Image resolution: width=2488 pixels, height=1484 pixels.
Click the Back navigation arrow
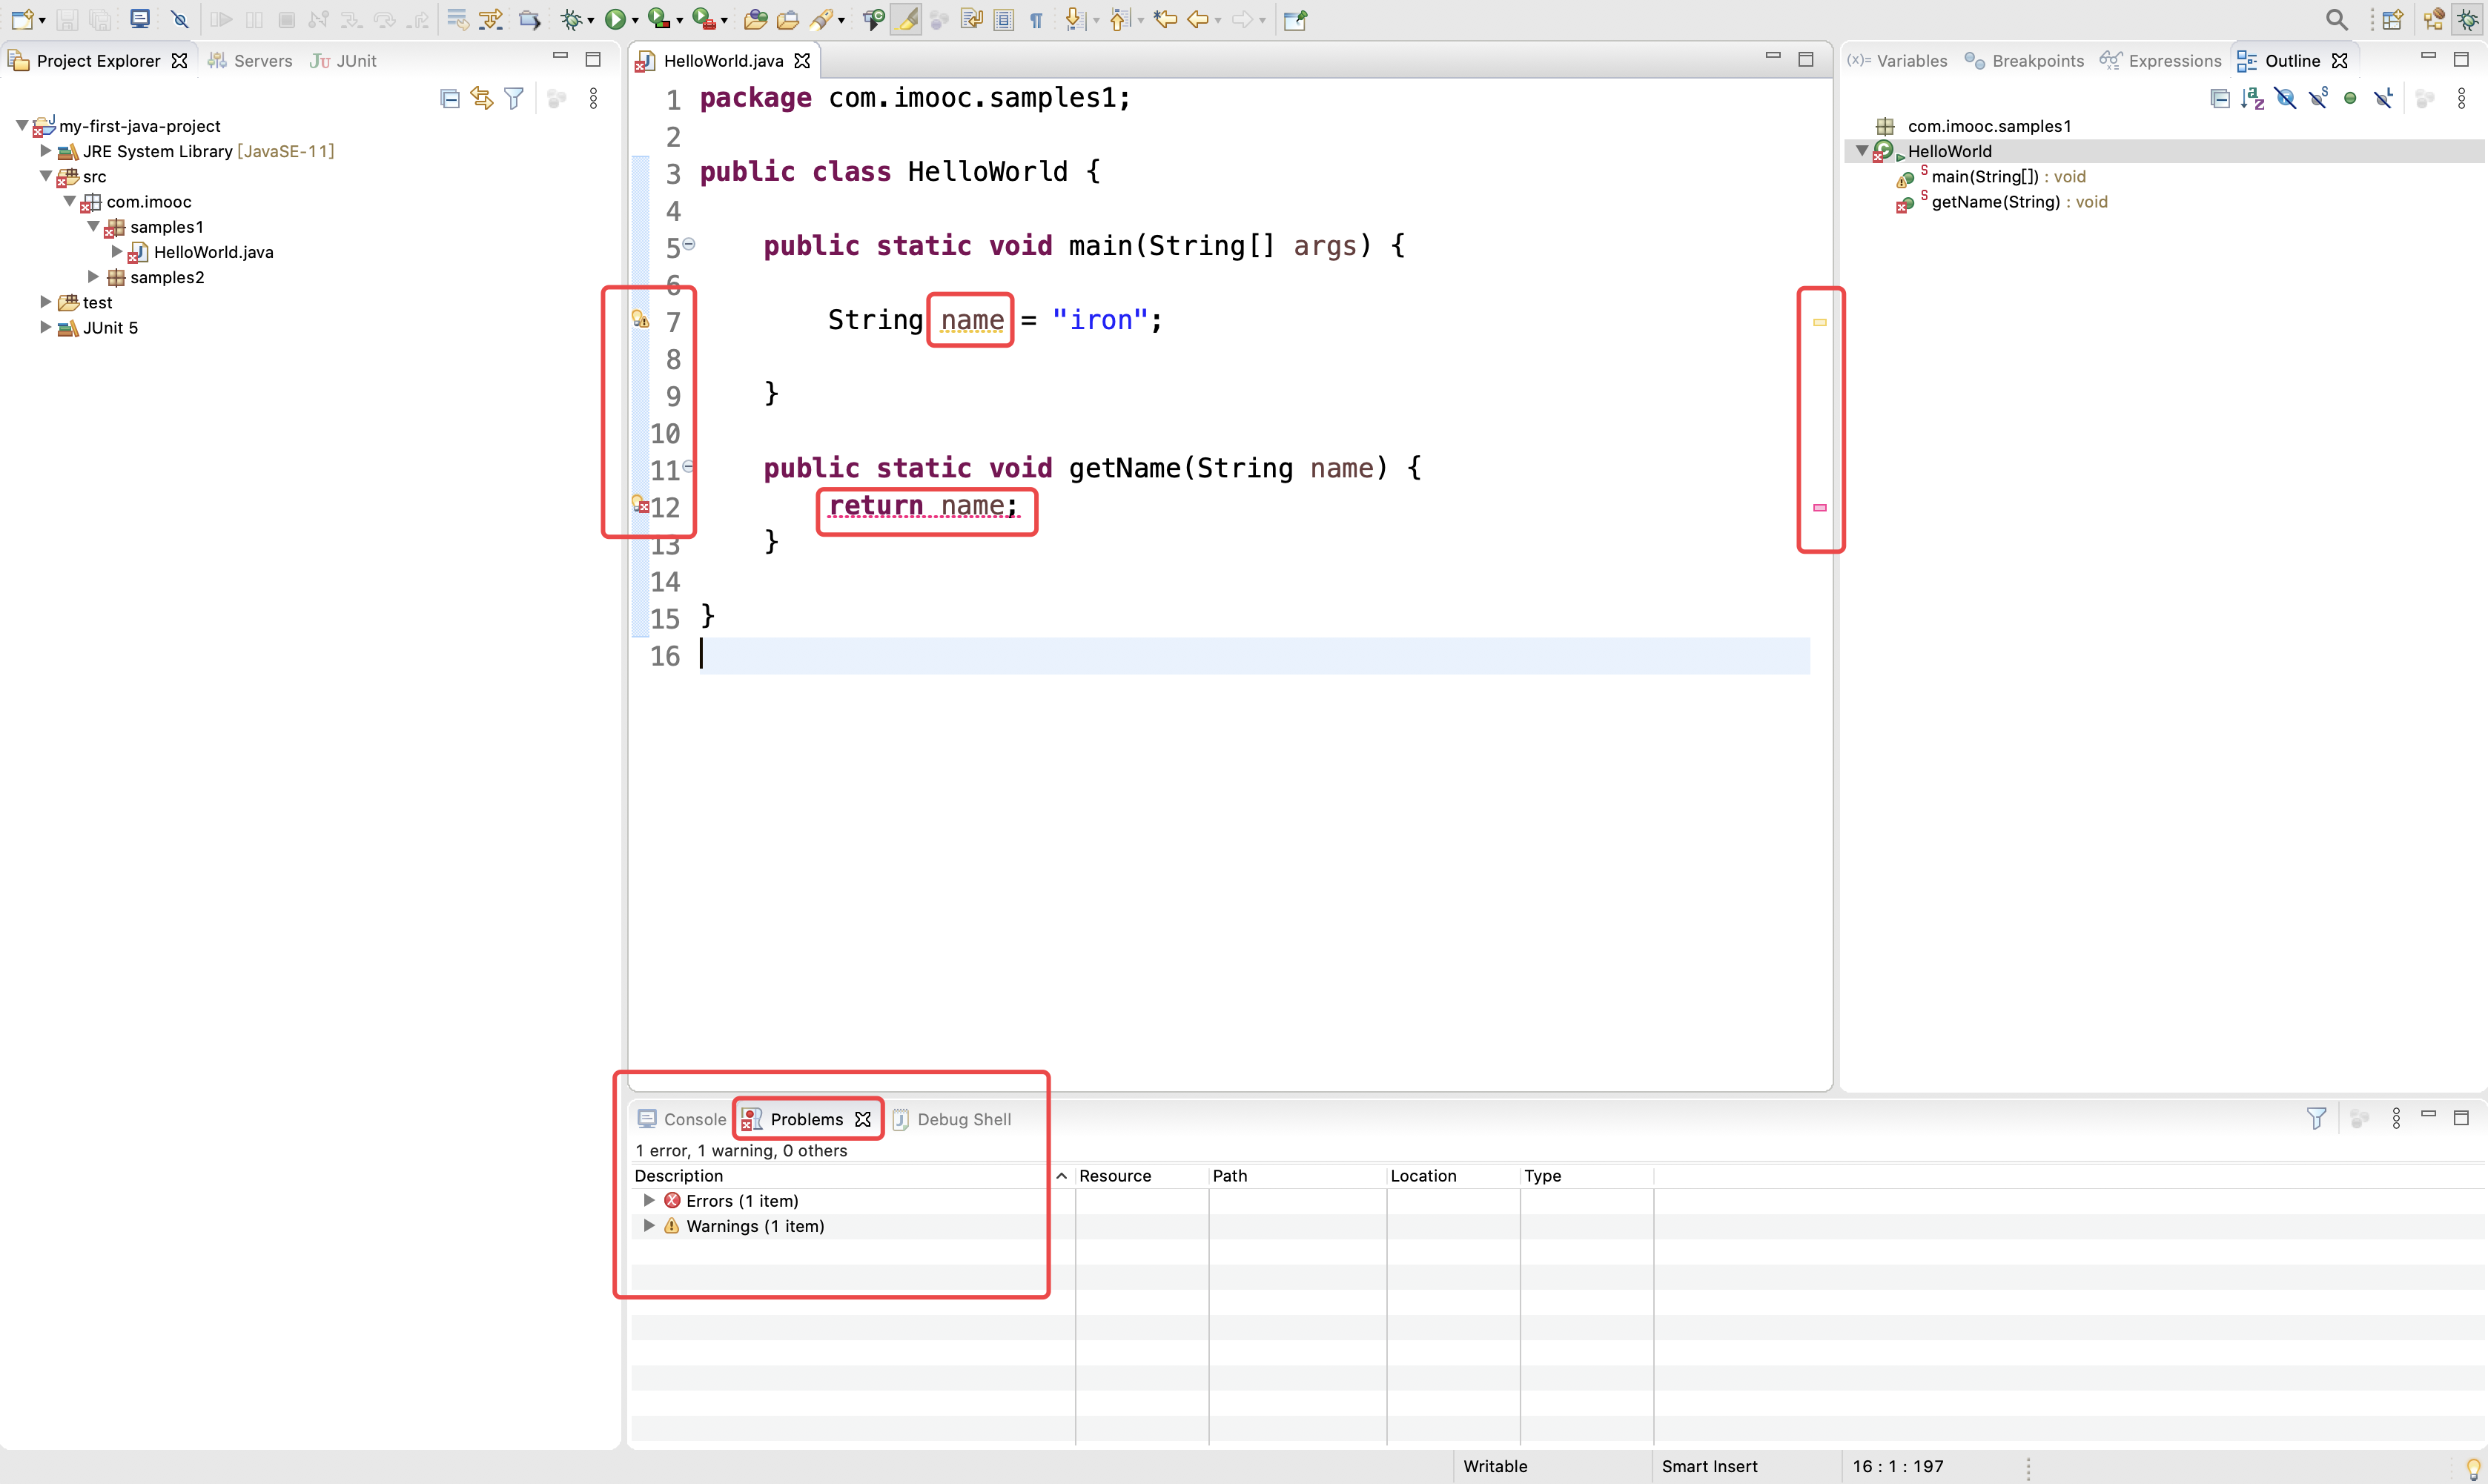1197,19
